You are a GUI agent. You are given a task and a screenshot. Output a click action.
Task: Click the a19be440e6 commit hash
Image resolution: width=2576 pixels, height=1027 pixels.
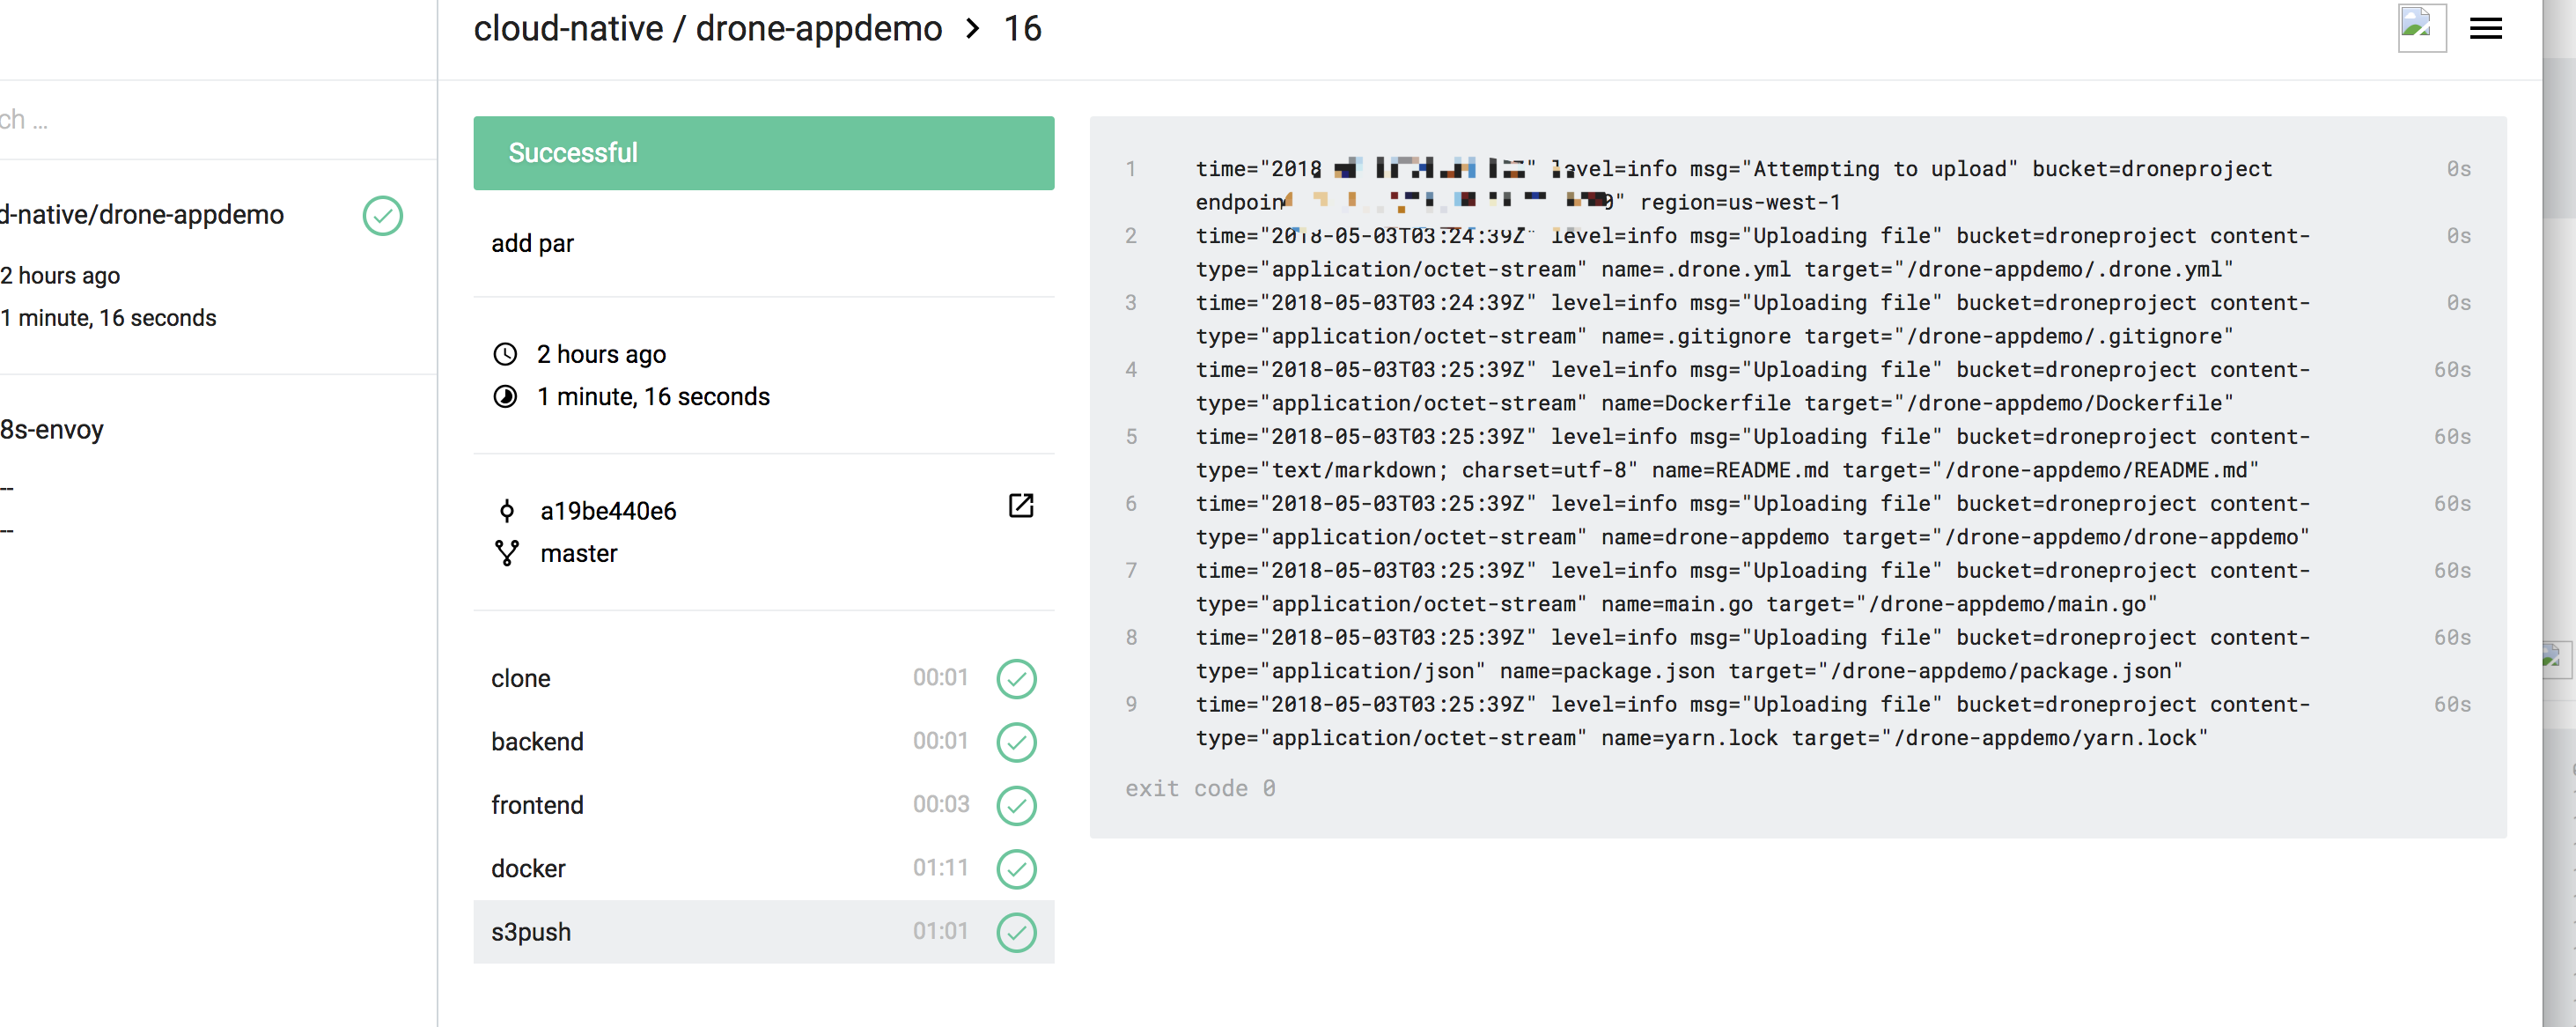pyautogui.click(x=608, y=511)
